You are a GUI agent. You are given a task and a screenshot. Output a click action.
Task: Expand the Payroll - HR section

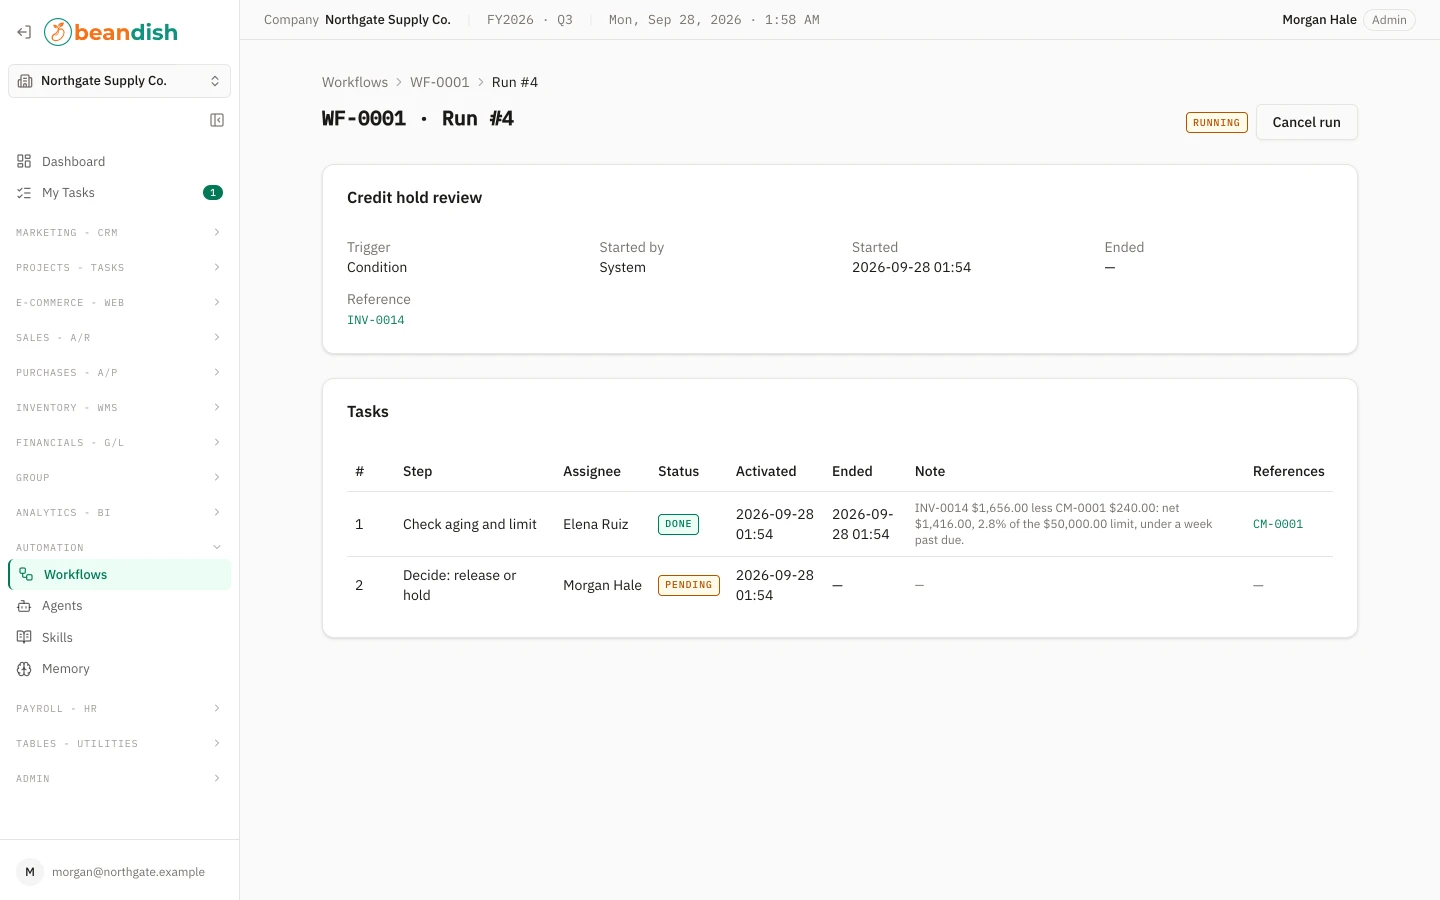(x=119, y=708)
